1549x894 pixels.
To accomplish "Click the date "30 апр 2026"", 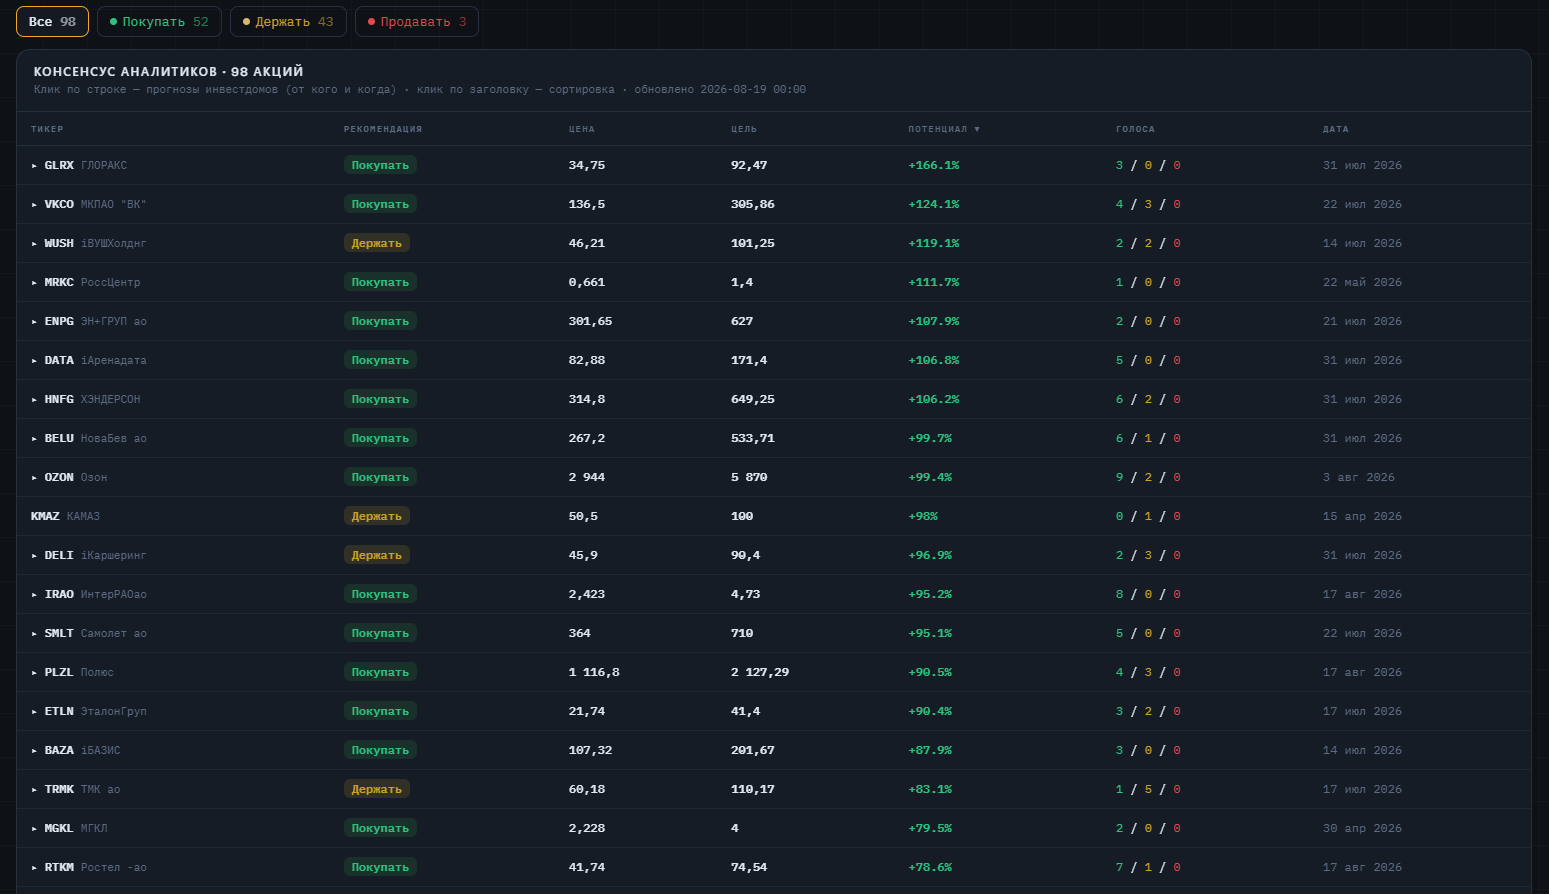I will click(x=1362, y=828).
